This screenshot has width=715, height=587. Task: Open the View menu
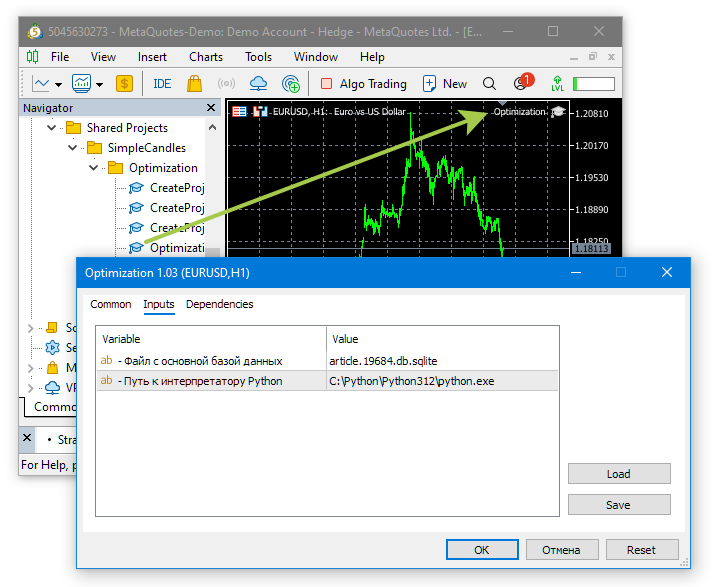103,57
